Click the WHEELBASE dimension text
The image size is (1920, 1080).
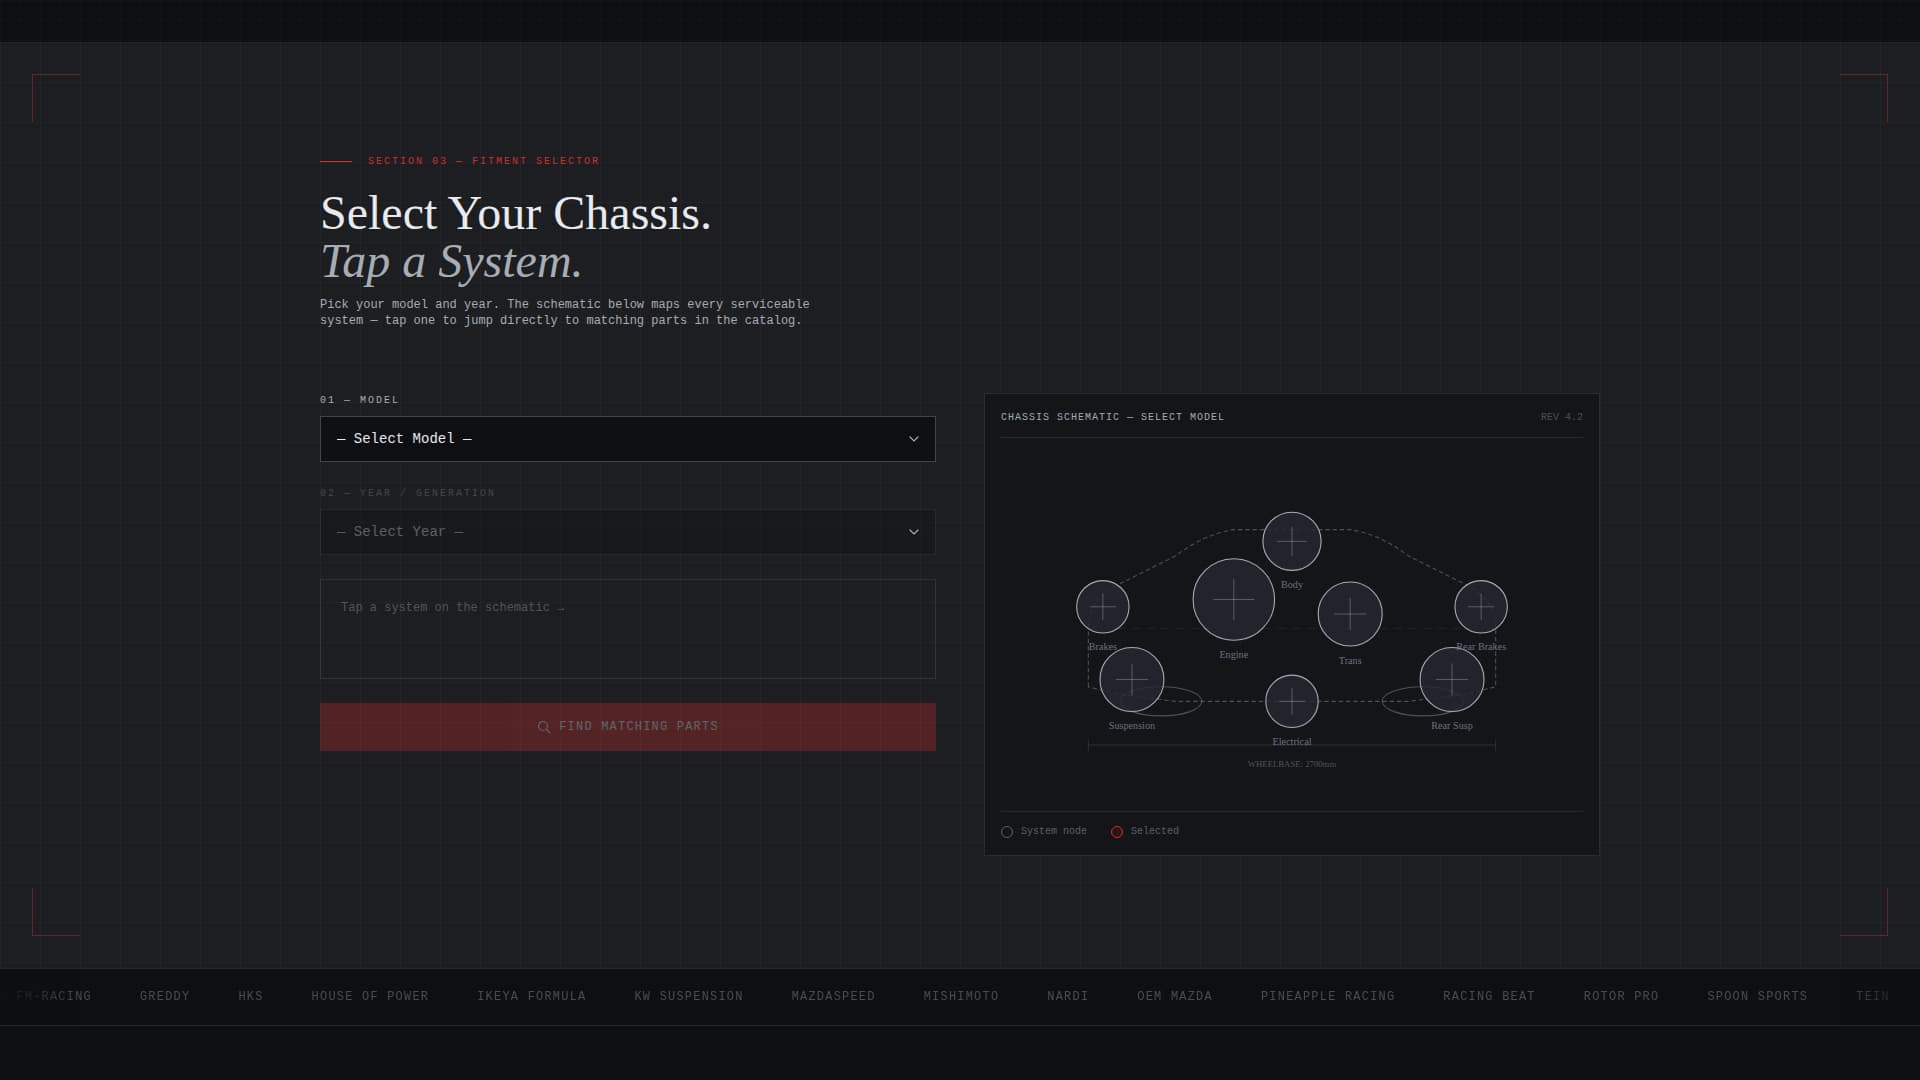coord(1291,764)
